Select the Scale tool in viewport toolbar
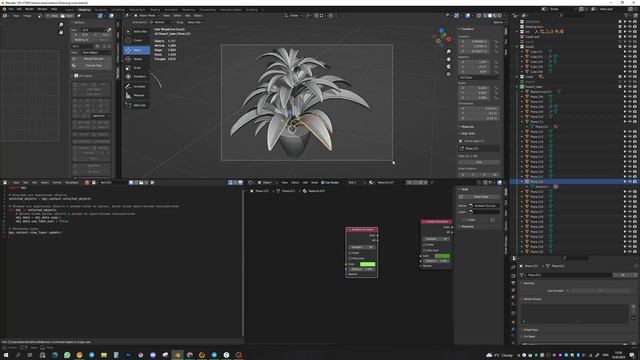 [x=136, y=68]
